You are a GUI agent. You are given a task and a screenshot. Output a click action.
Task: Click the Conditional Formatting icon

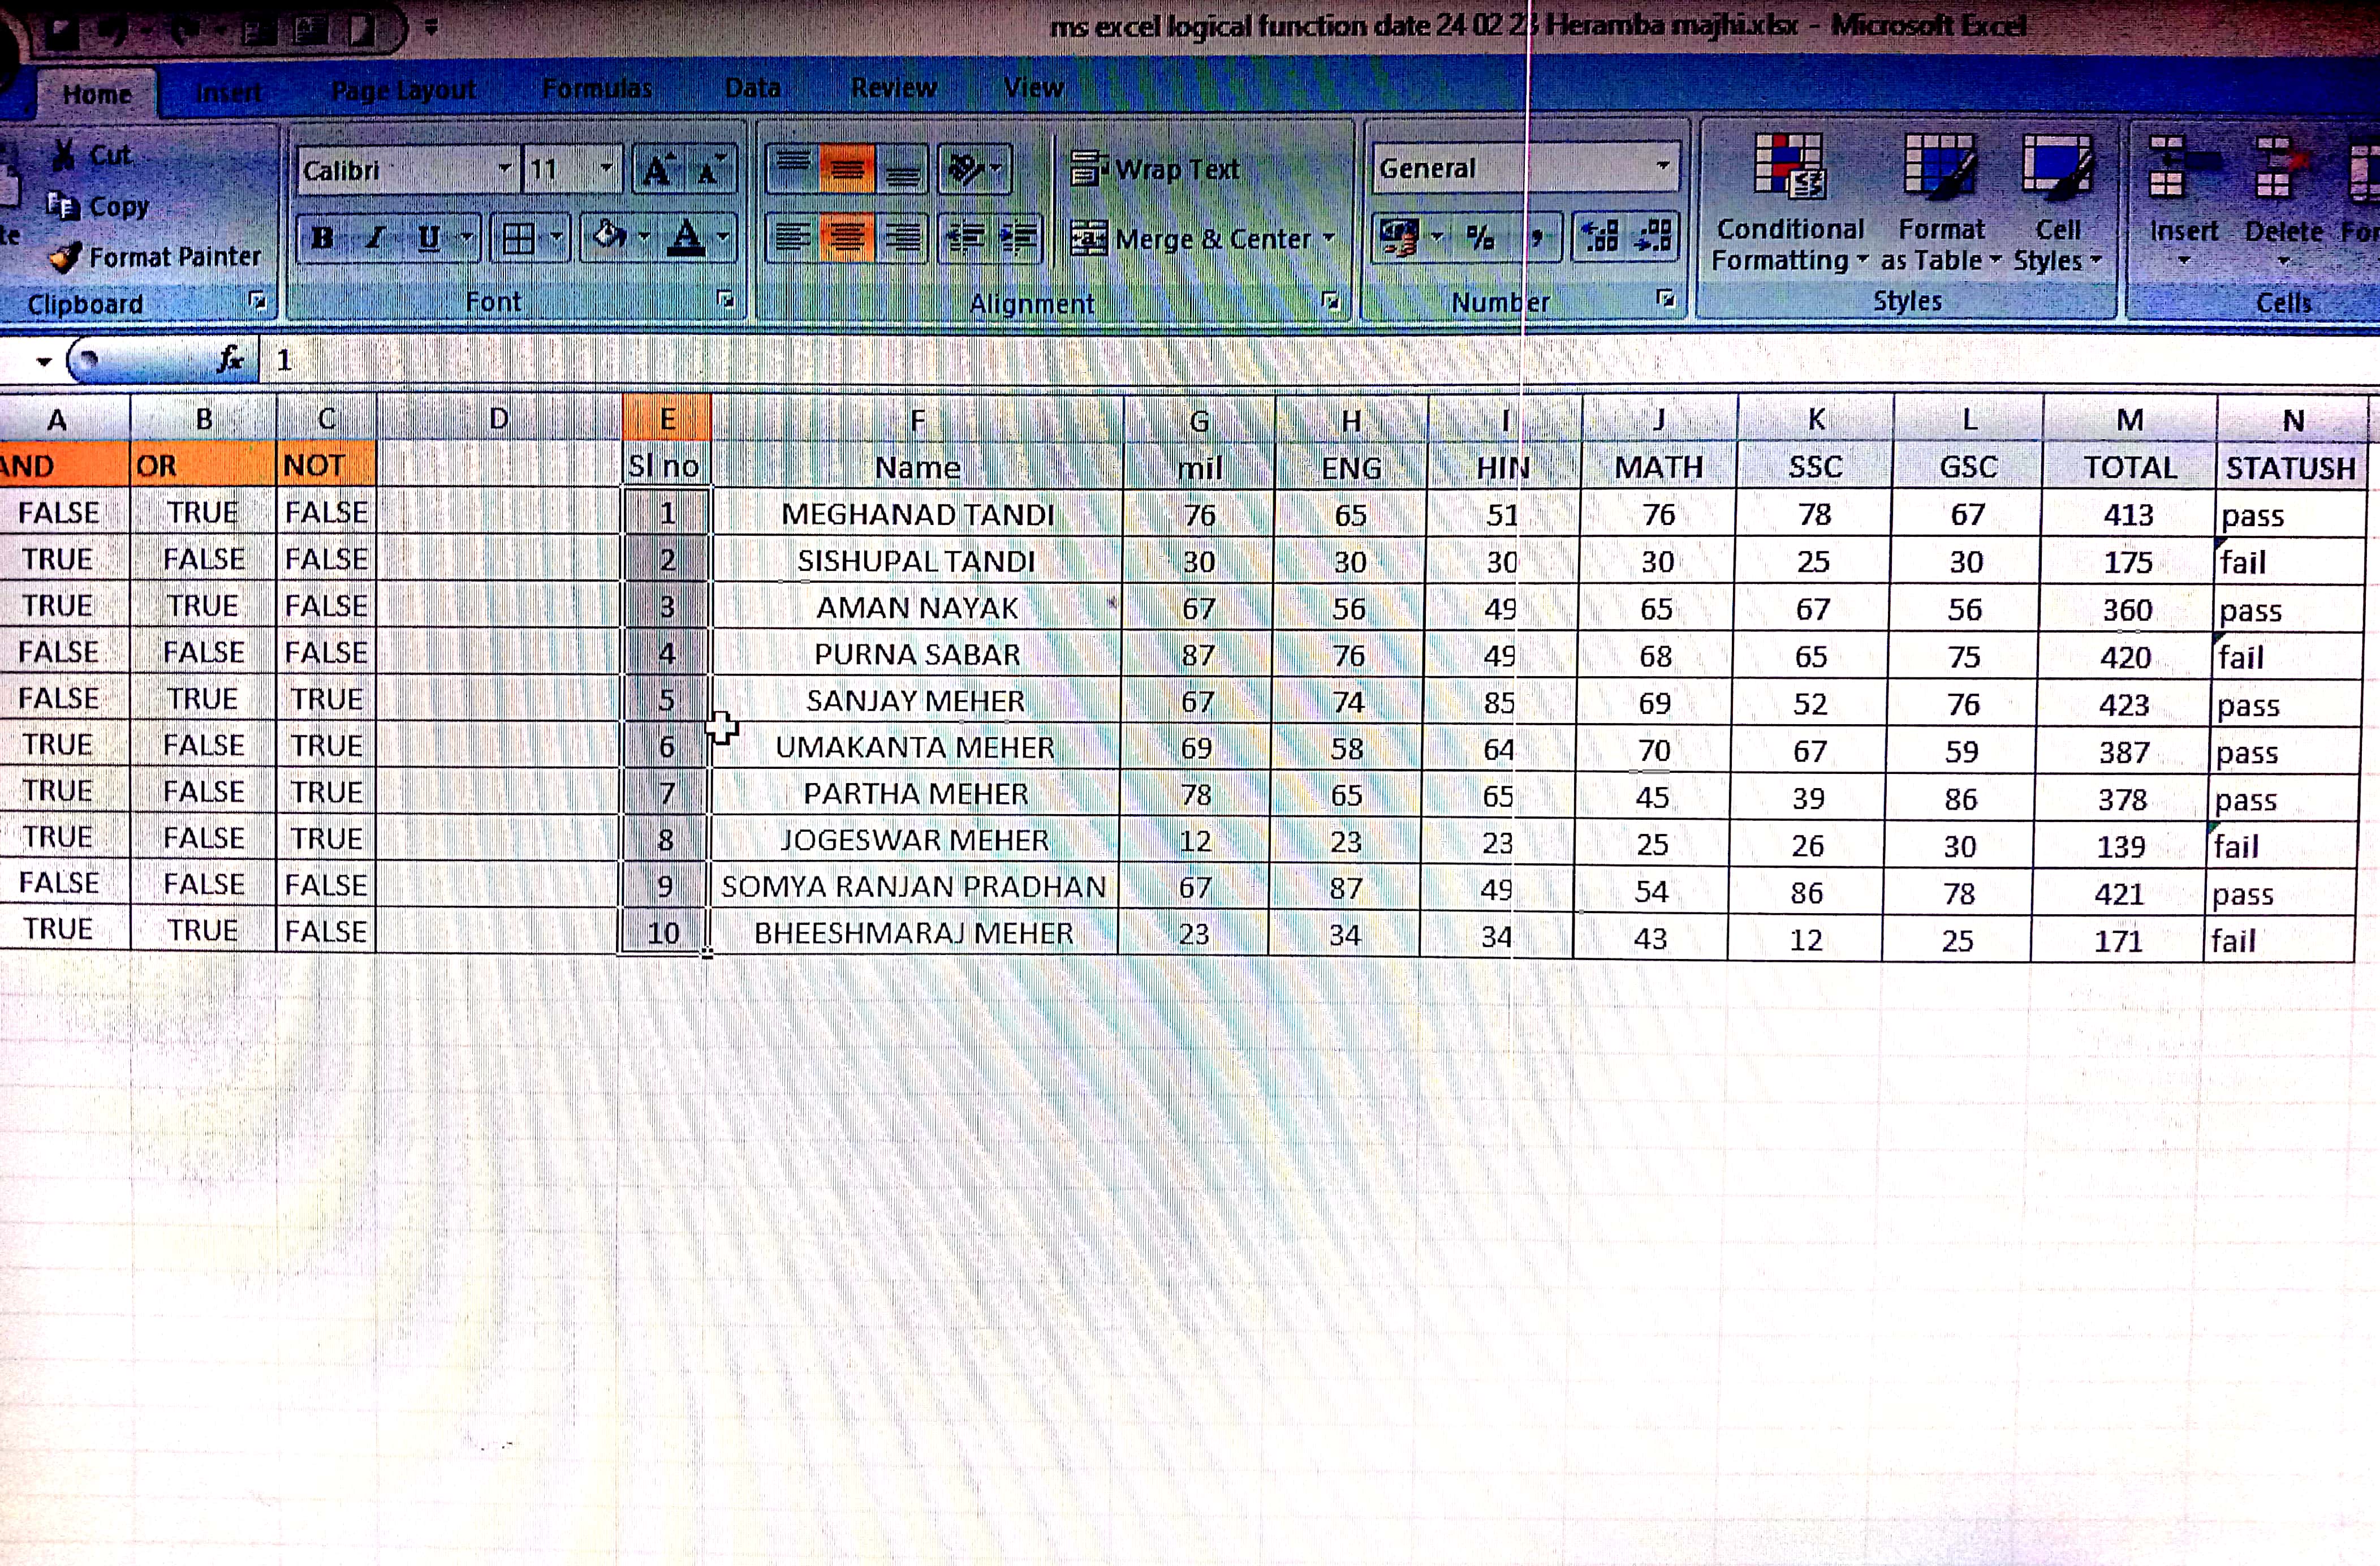(x=1789, y=168)
